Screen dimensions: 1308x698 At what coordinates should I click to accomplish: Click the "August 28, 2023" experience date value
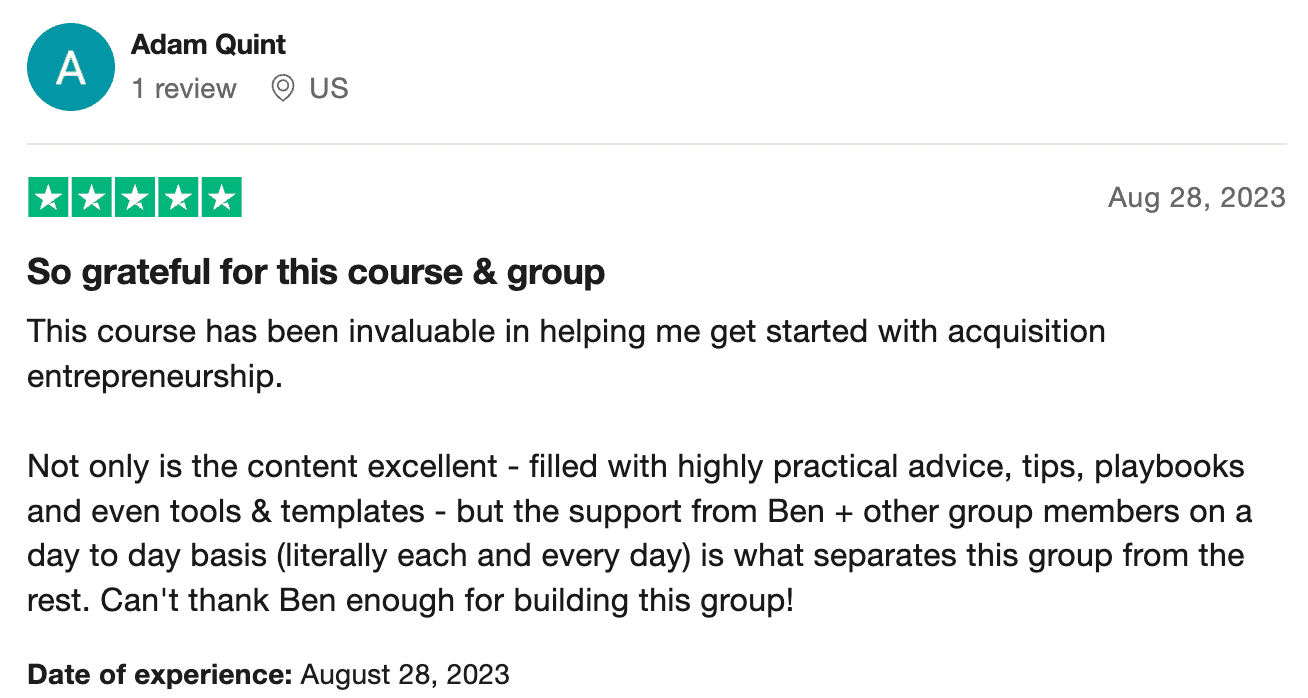(405, 675)
